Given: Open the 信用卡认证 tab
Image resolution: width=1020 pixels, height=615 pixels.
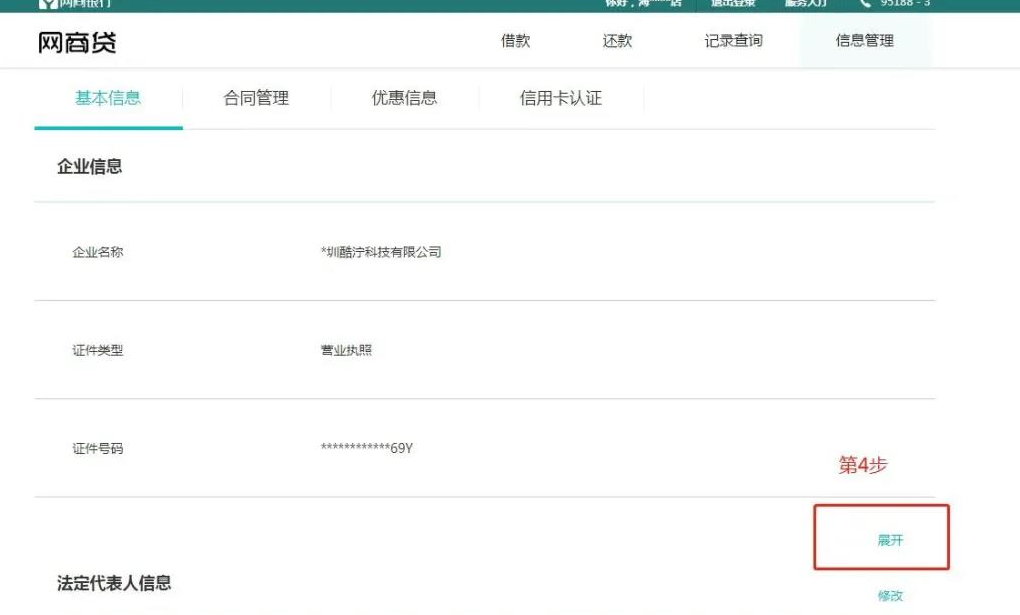Looking at the screenshot, I should [561, 98].
